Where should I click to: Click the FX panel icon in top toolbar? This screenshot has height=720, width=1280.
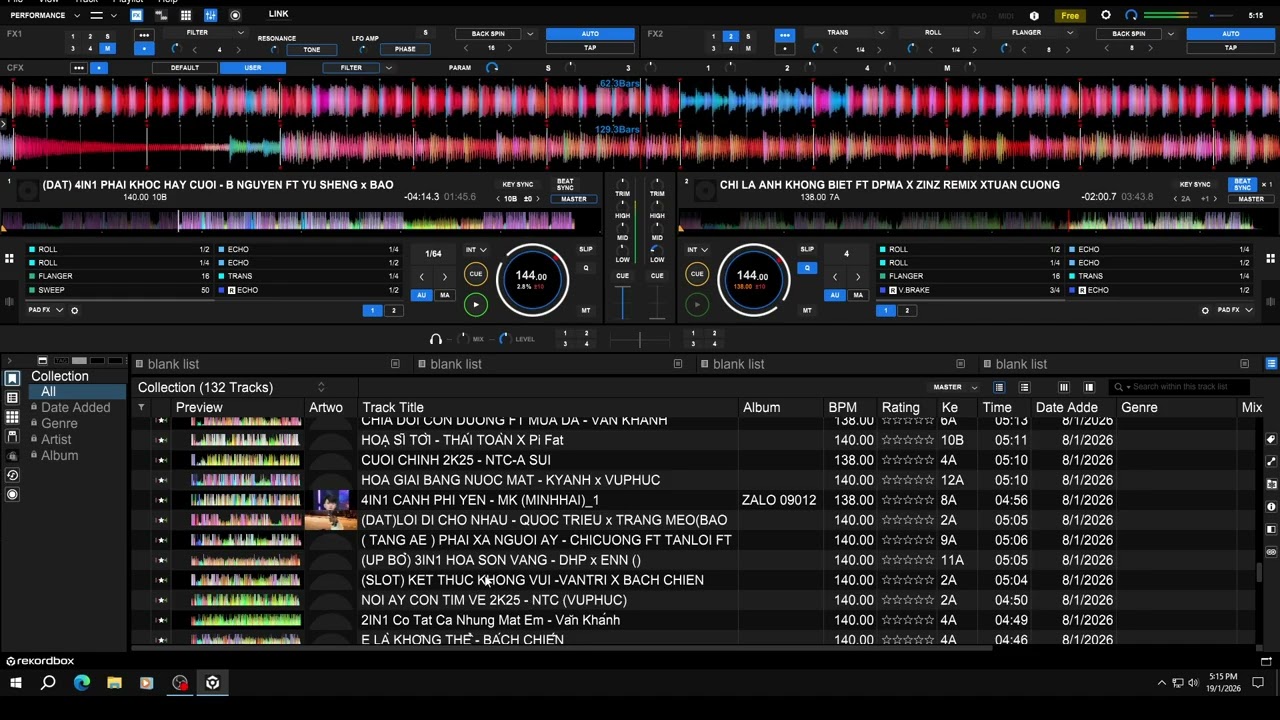pos(136,15)
